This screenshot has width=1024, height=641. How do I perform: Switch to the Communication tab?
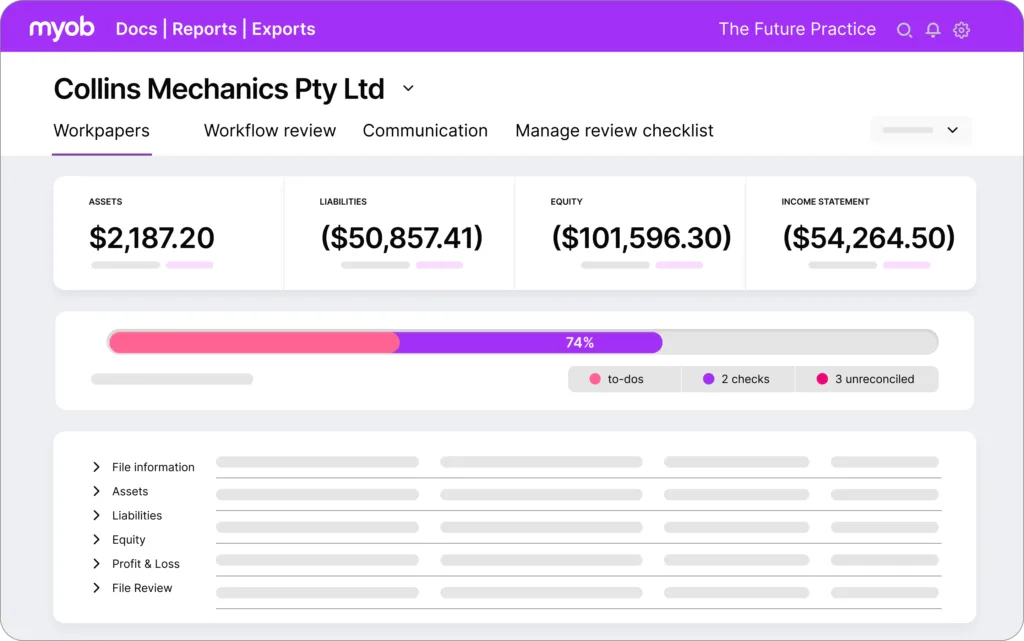pyautogui.click(x=425, y=131)
